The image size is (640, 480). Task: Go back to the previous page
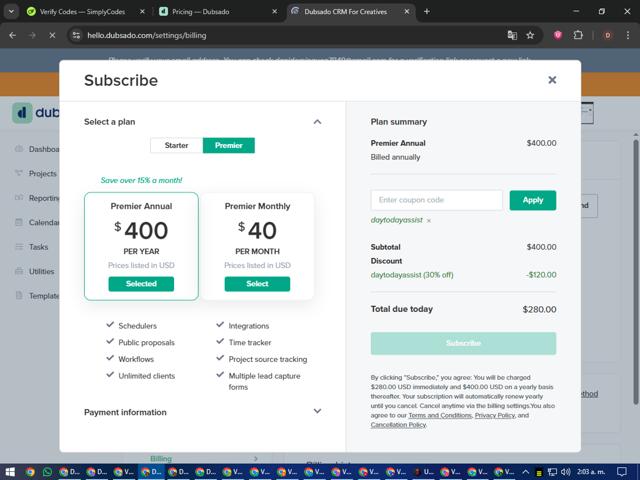tap(13, 36)
